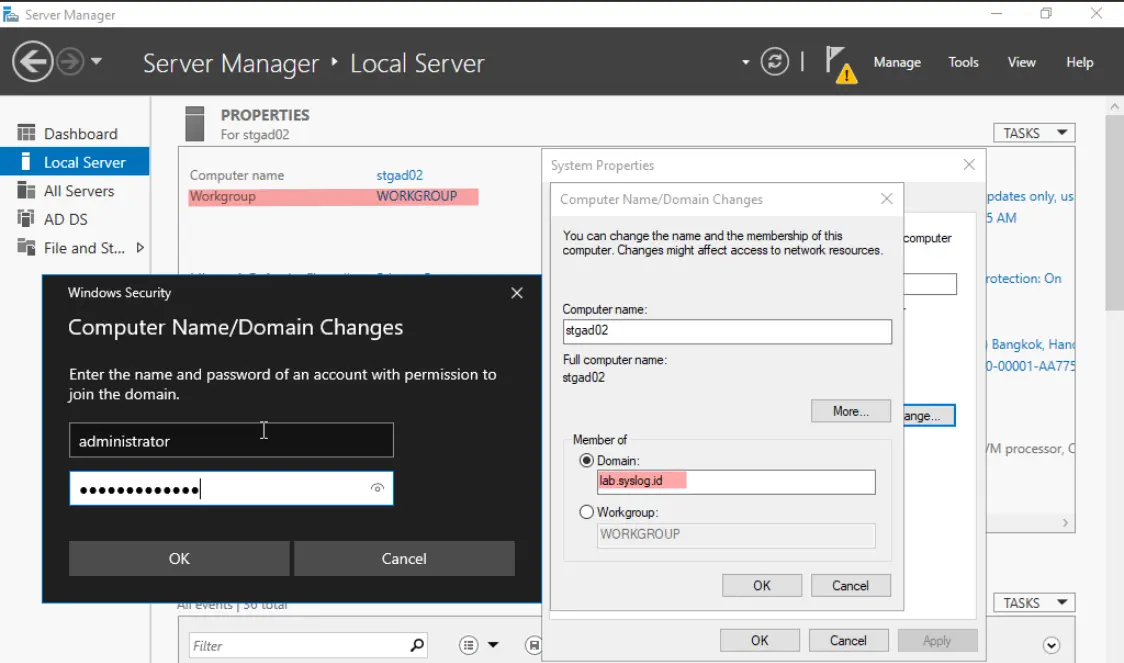Click the events Filter search box
1124x663 pixels.
coord(308,646)
